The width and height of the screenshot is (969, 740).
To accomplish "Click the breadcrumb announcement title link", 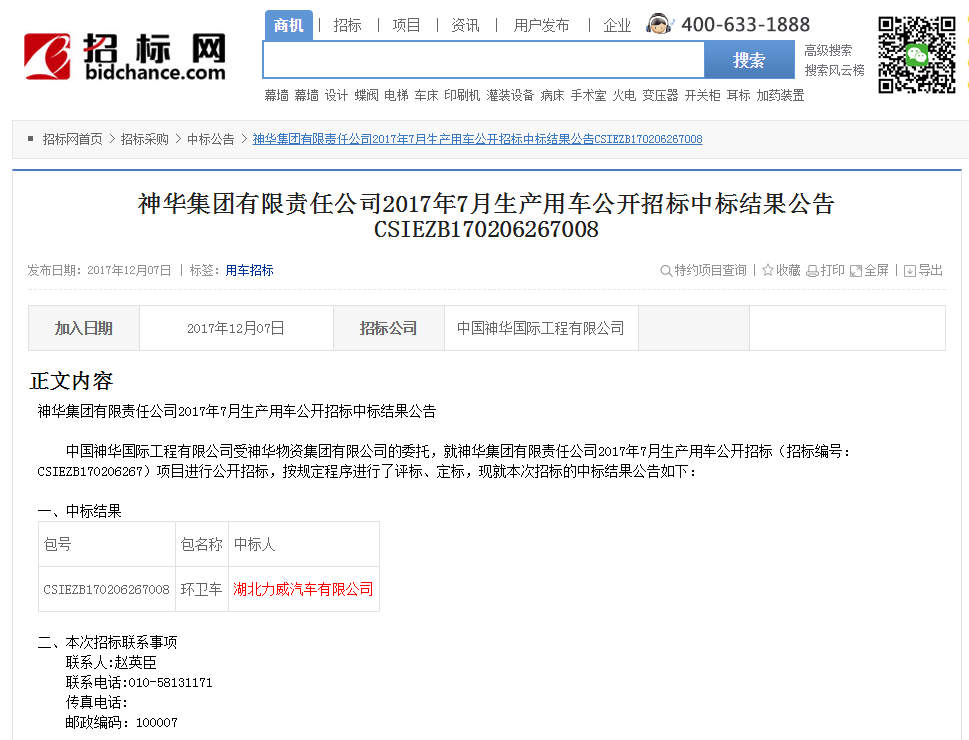I will [477, 139].
